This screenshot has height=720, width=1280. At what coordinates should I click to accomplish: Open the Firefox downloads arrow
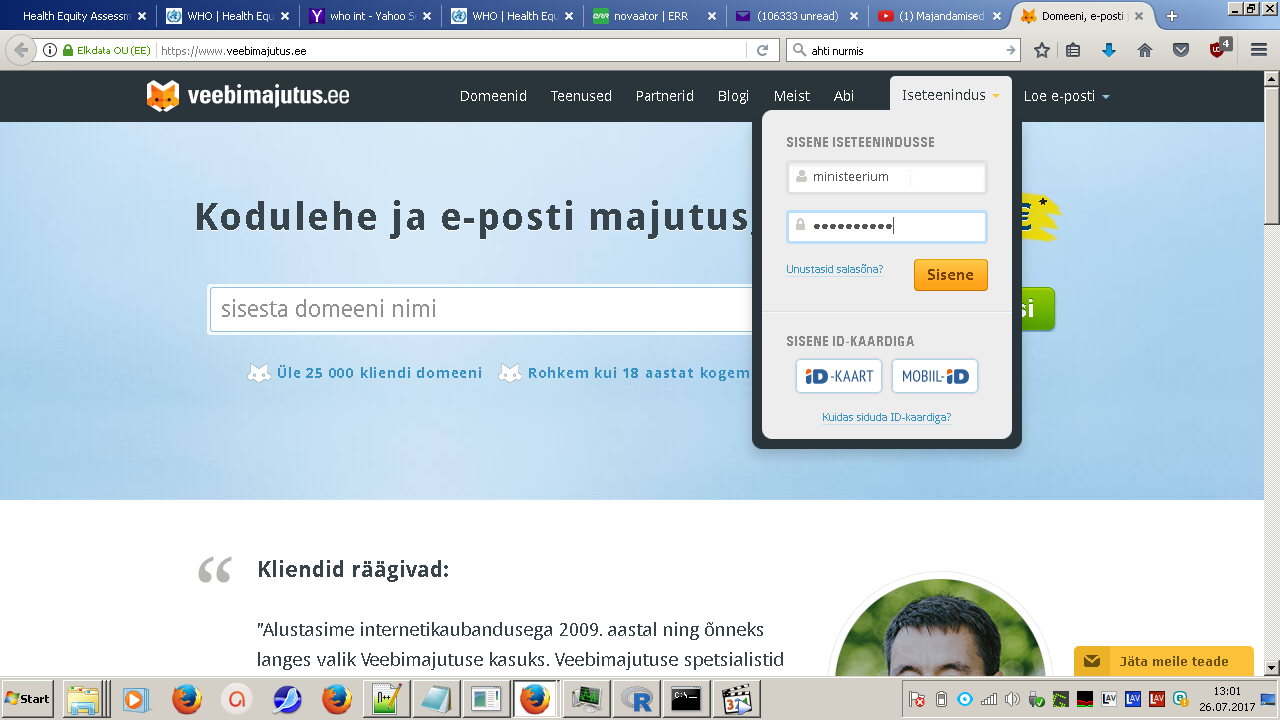1108,50
